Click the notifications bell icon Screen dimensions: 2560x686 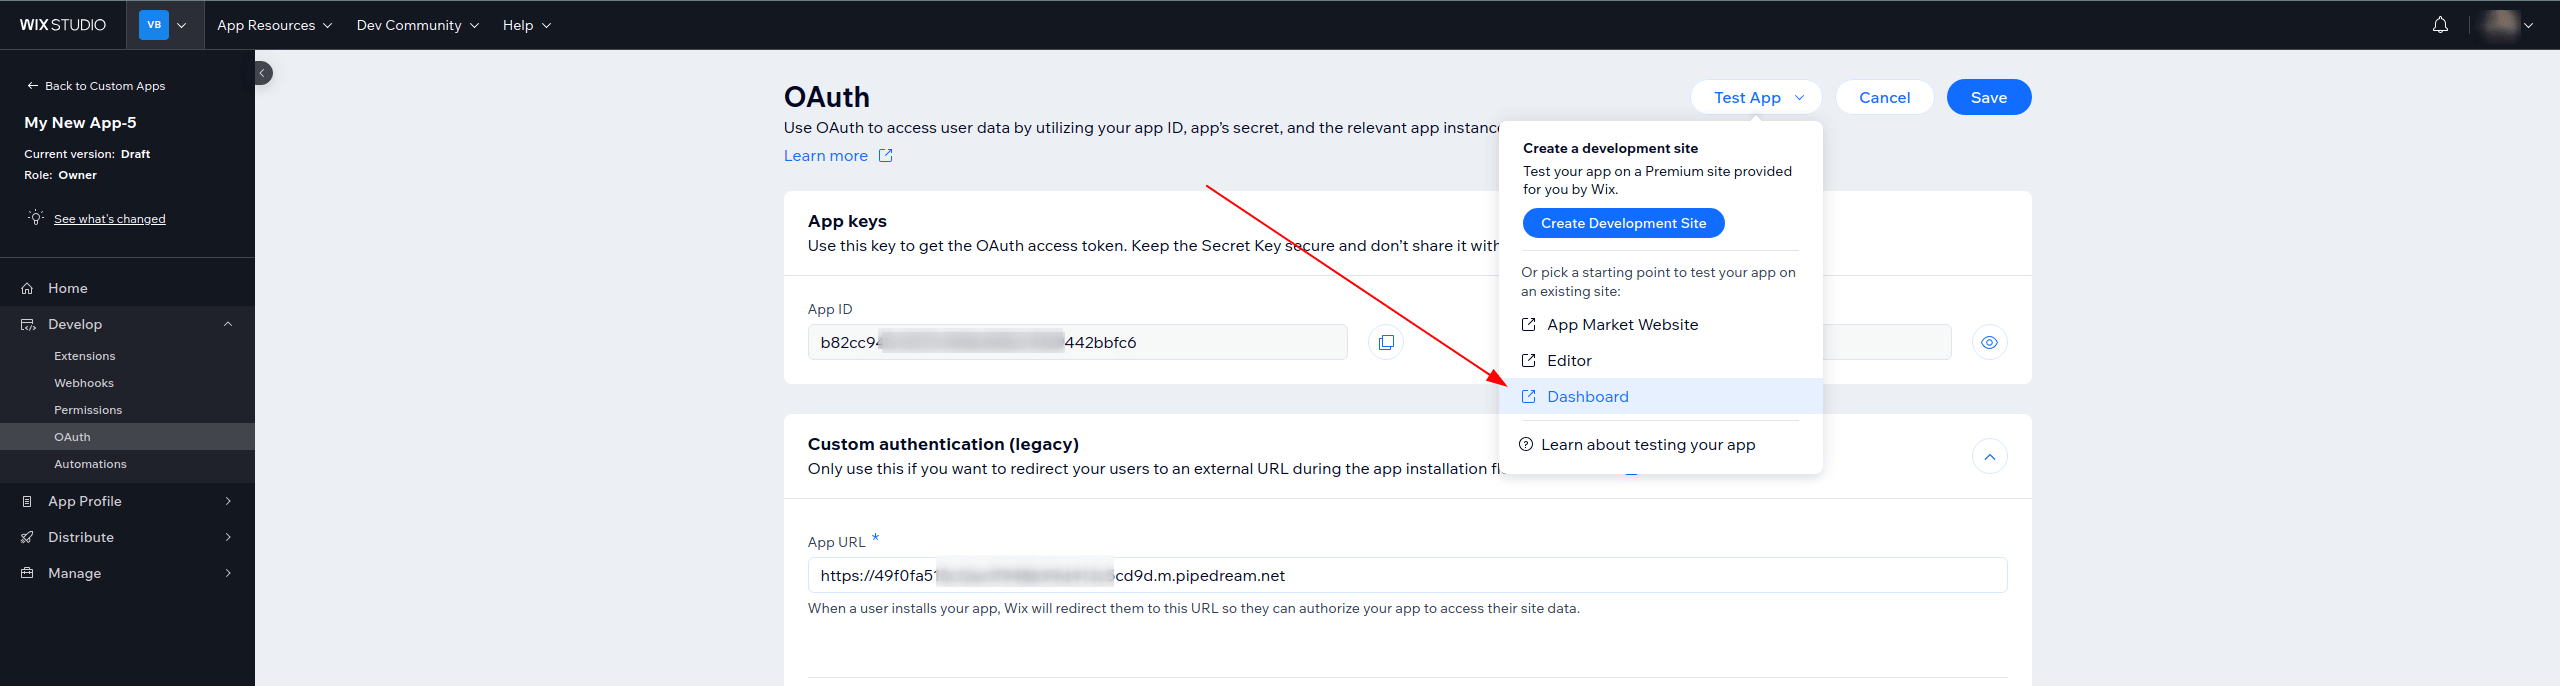coord(2440,25)
